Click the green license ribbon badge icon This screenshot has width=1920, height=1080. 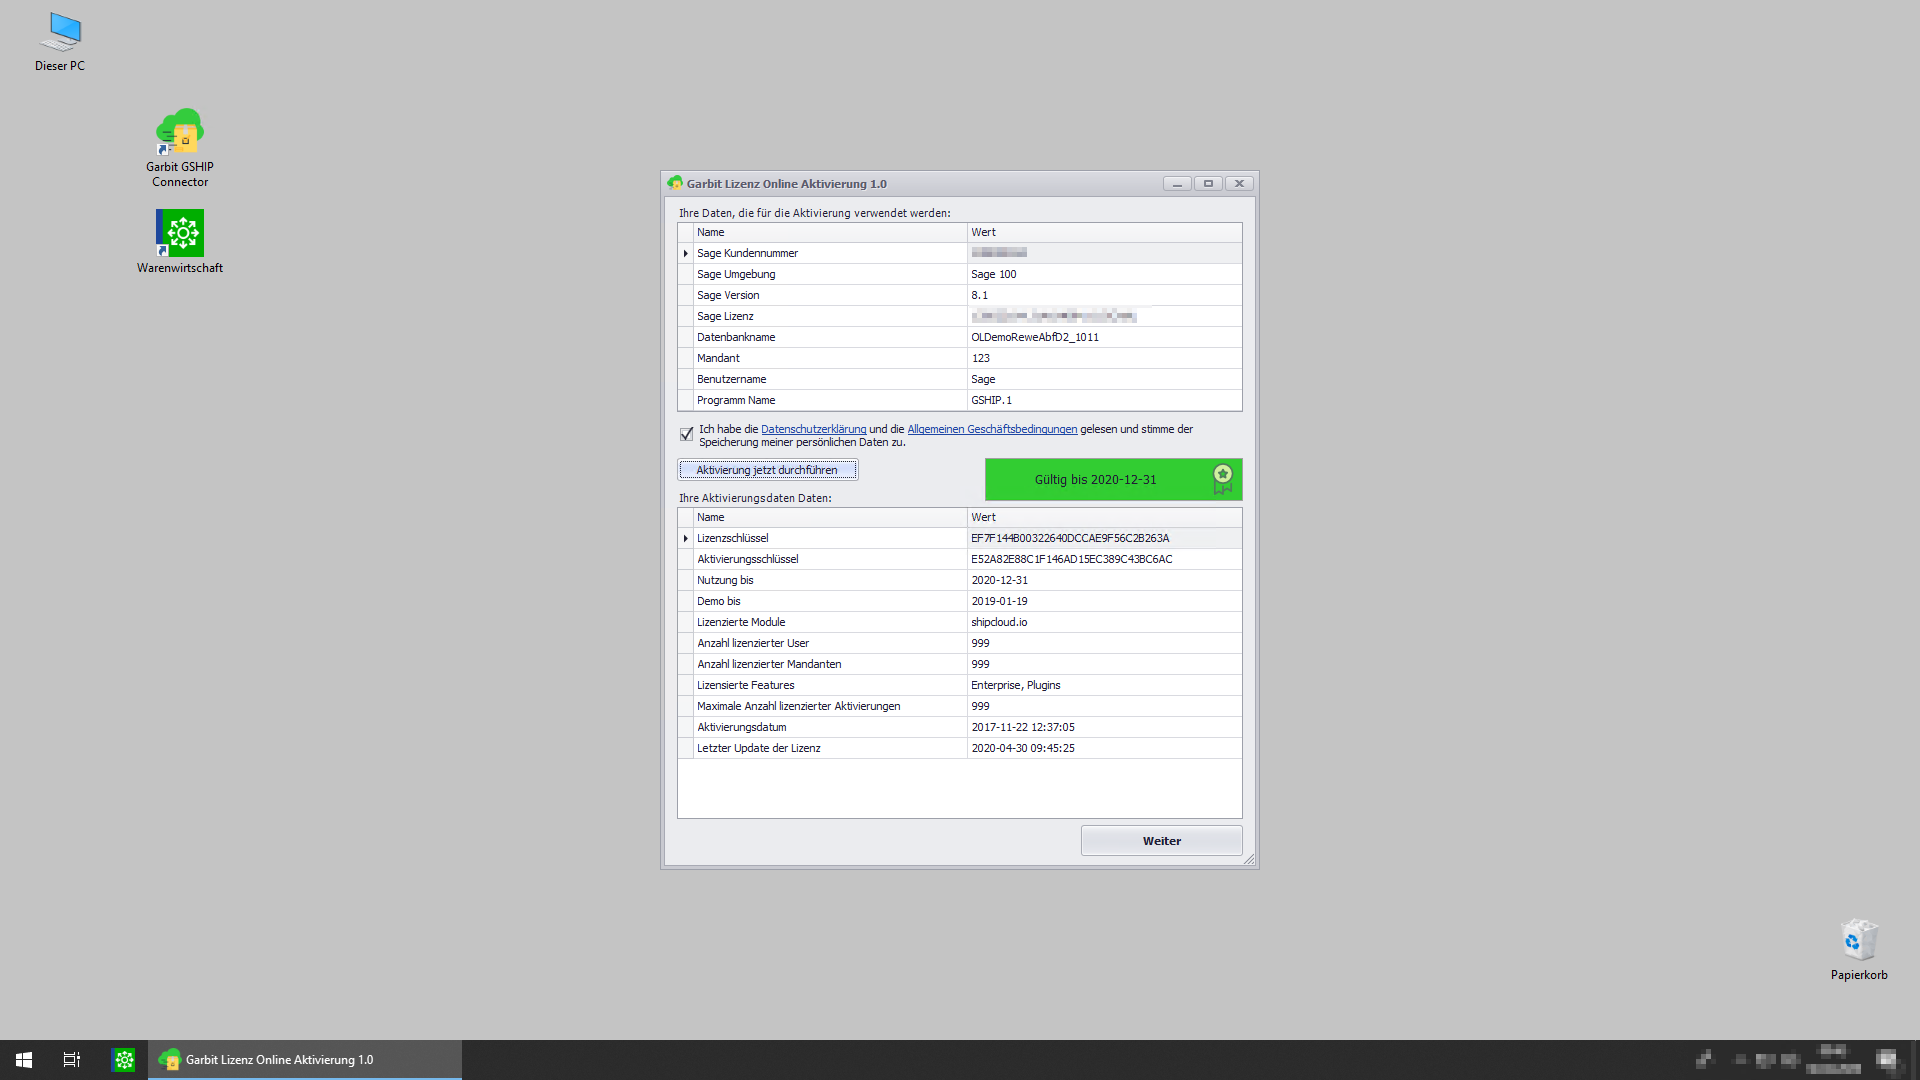(1222, 479)
